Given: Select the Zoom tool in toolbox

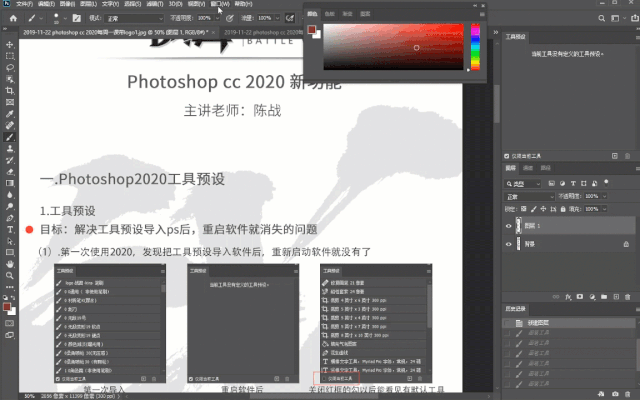Looking at the screenshot, I should click(x=10, y=276).
